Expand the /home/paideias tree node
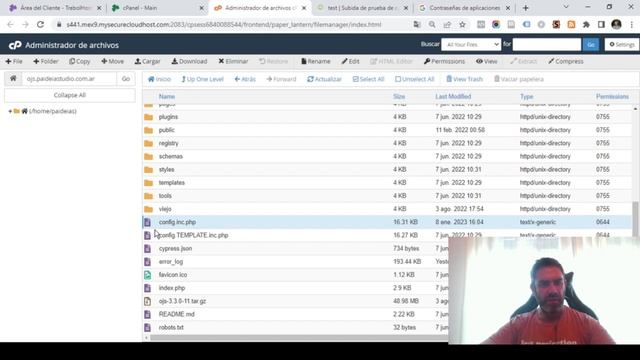The height and width of the screenshot is (360, 640). point(10,111)
